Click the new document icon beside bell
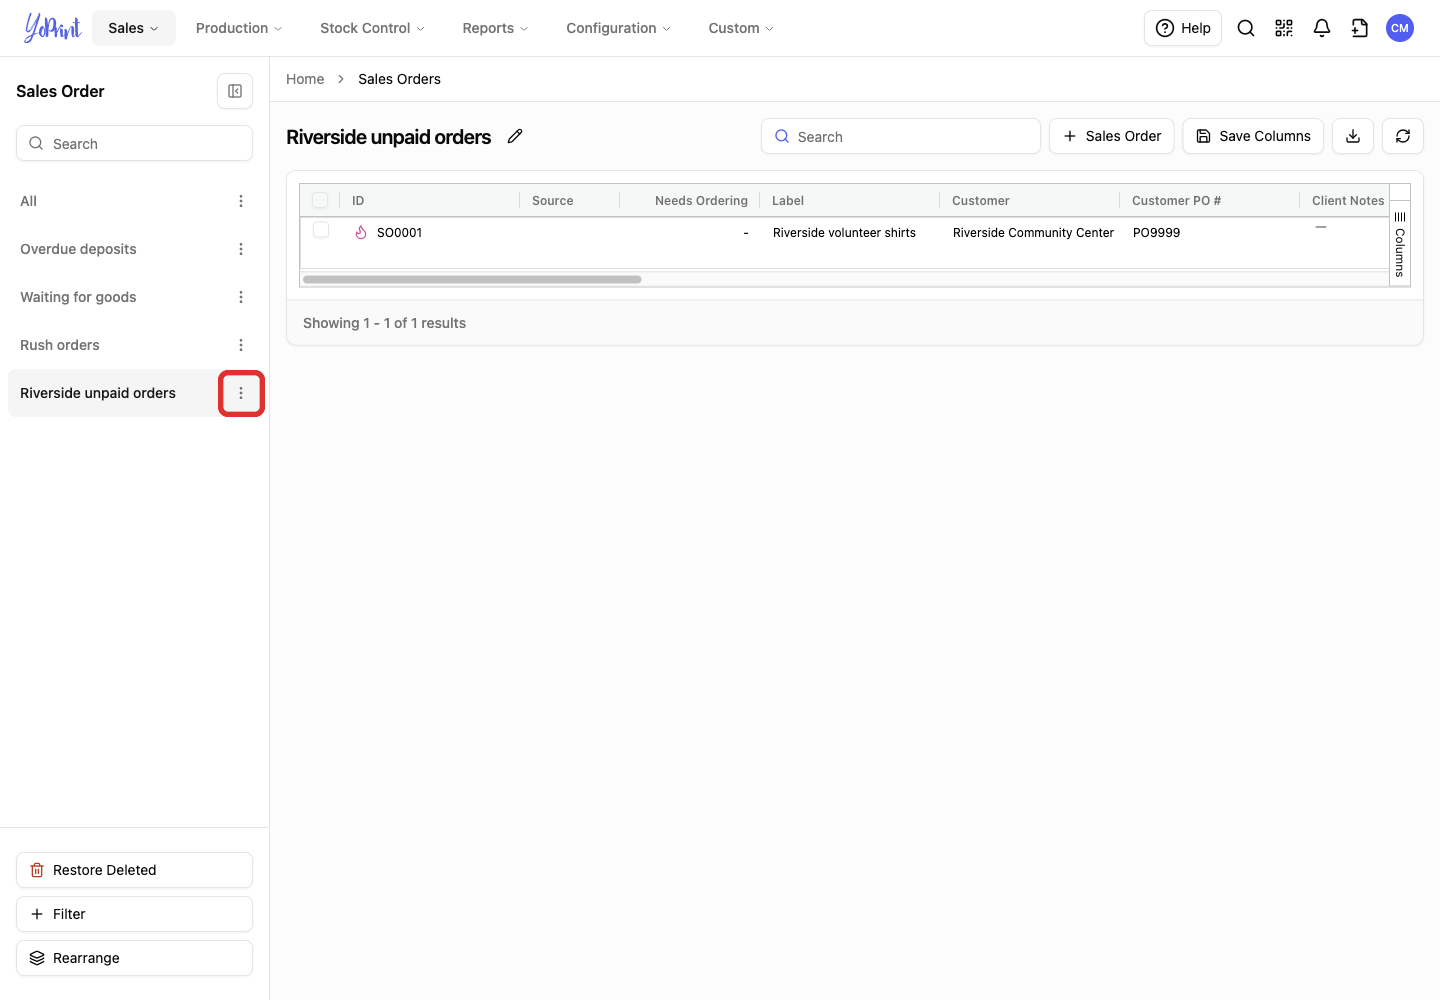The image size is (1440, 1000). [x=1360, y=28]
